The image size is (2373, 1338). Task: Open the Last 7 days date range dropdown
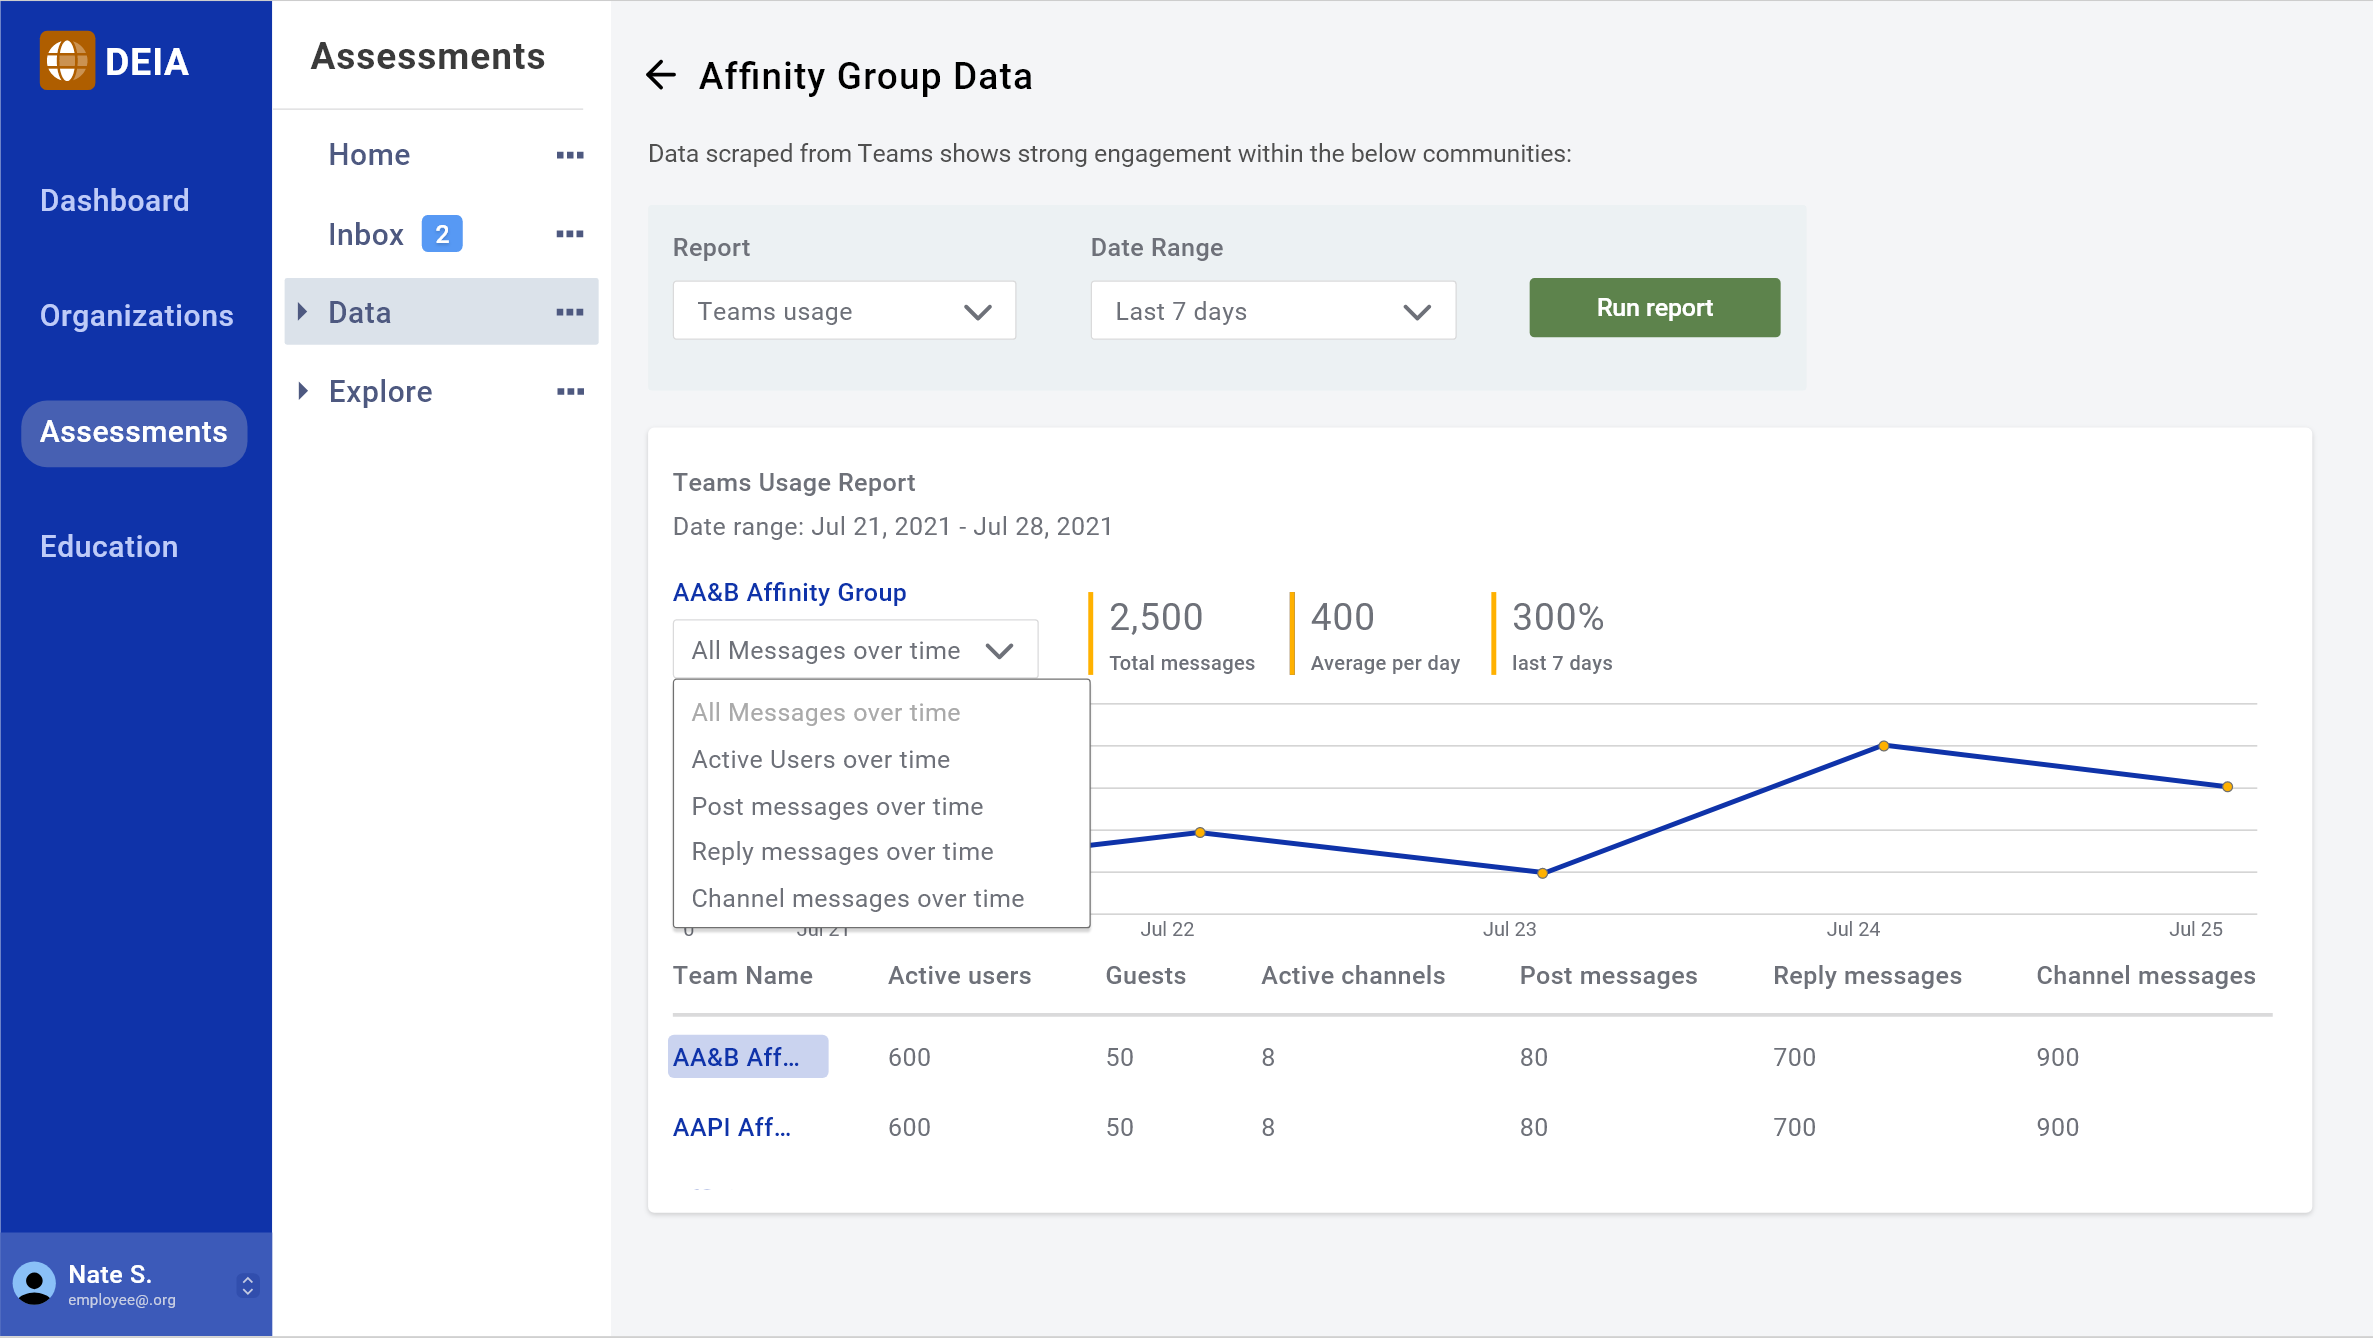click(1272, 311)
